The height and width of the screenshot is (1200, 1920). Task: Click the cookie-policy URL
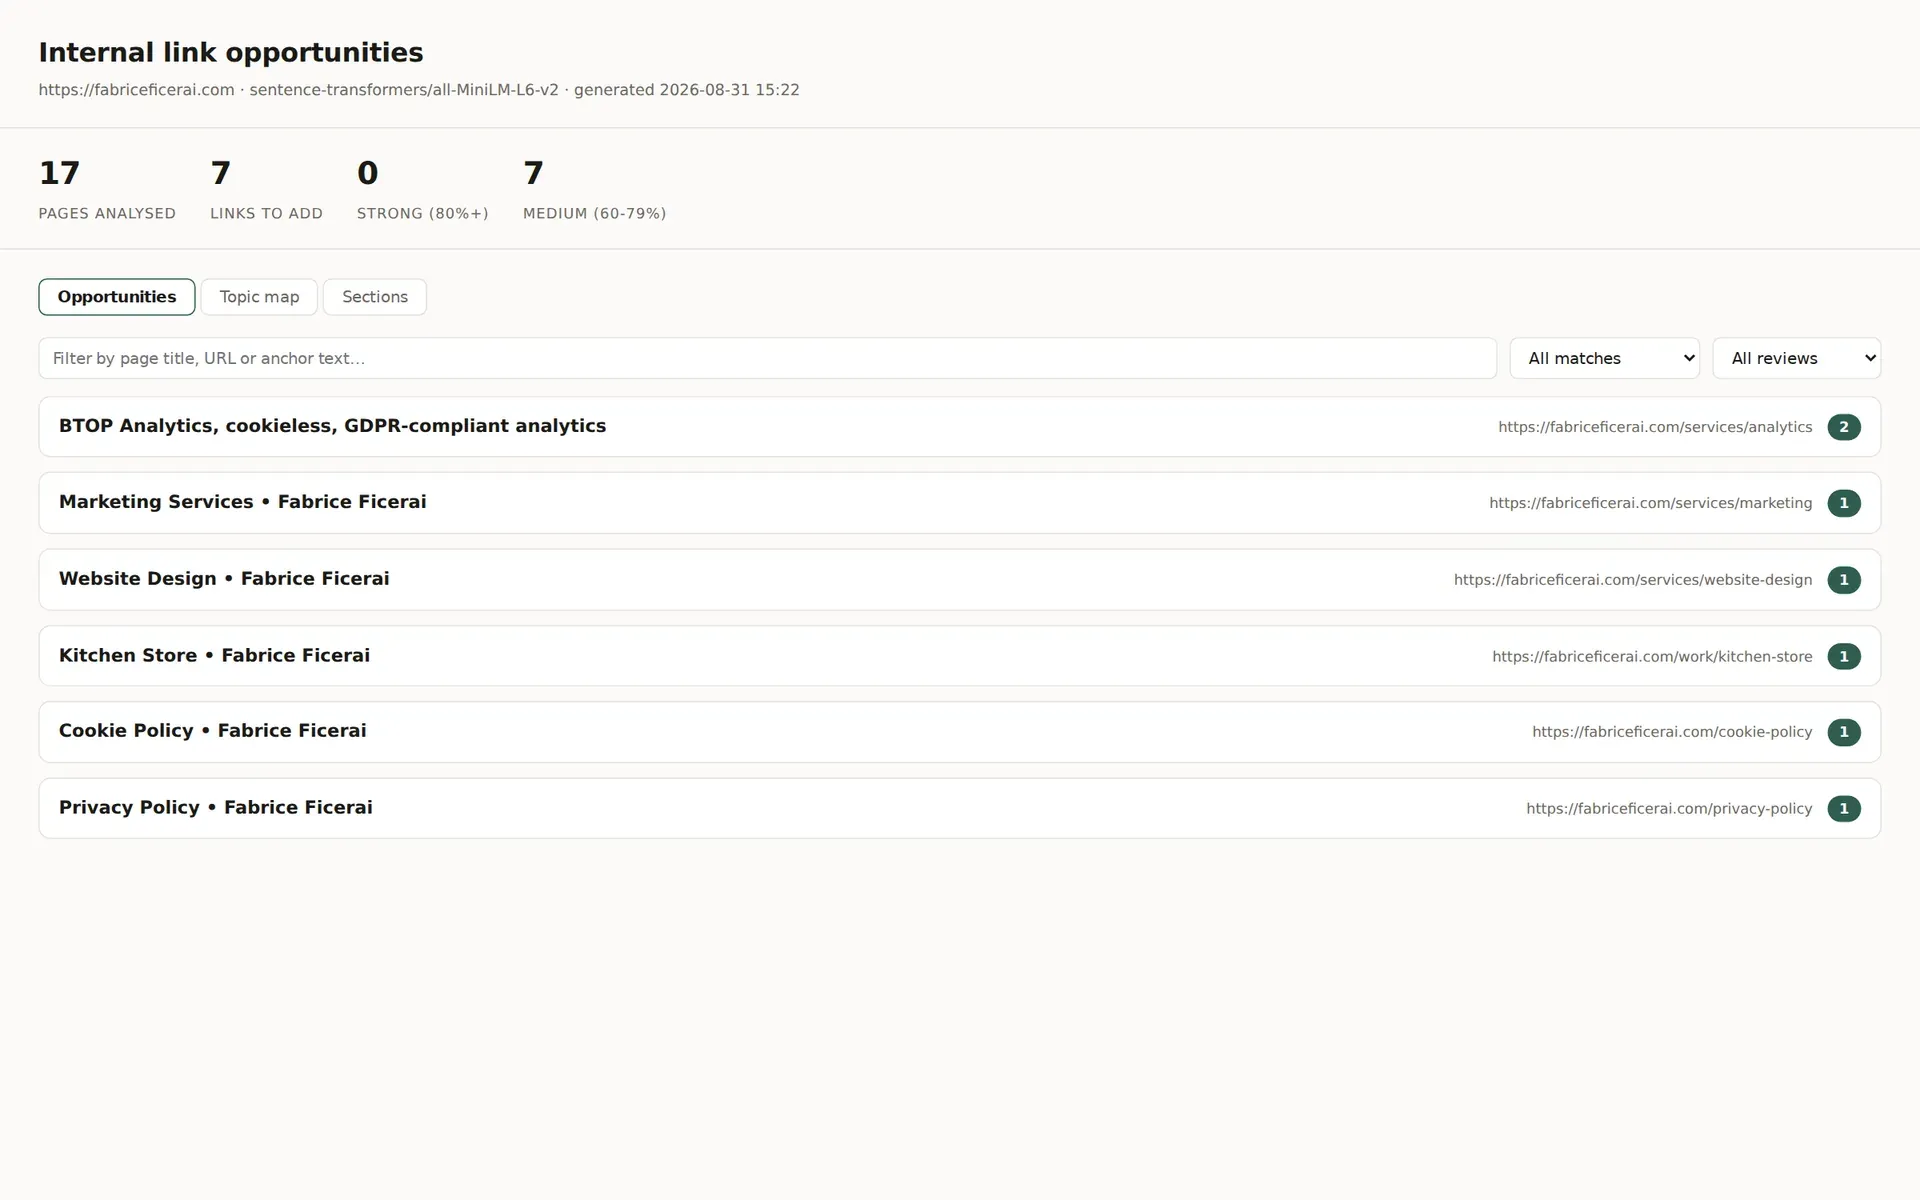(x=1672, y=732)
